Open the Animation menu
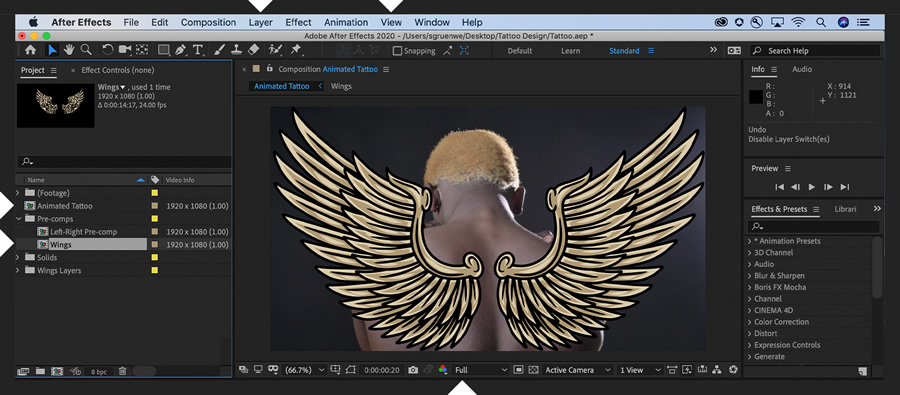This screenshot has height=395, width=900. pyautogui.click(x=346, y=22)
